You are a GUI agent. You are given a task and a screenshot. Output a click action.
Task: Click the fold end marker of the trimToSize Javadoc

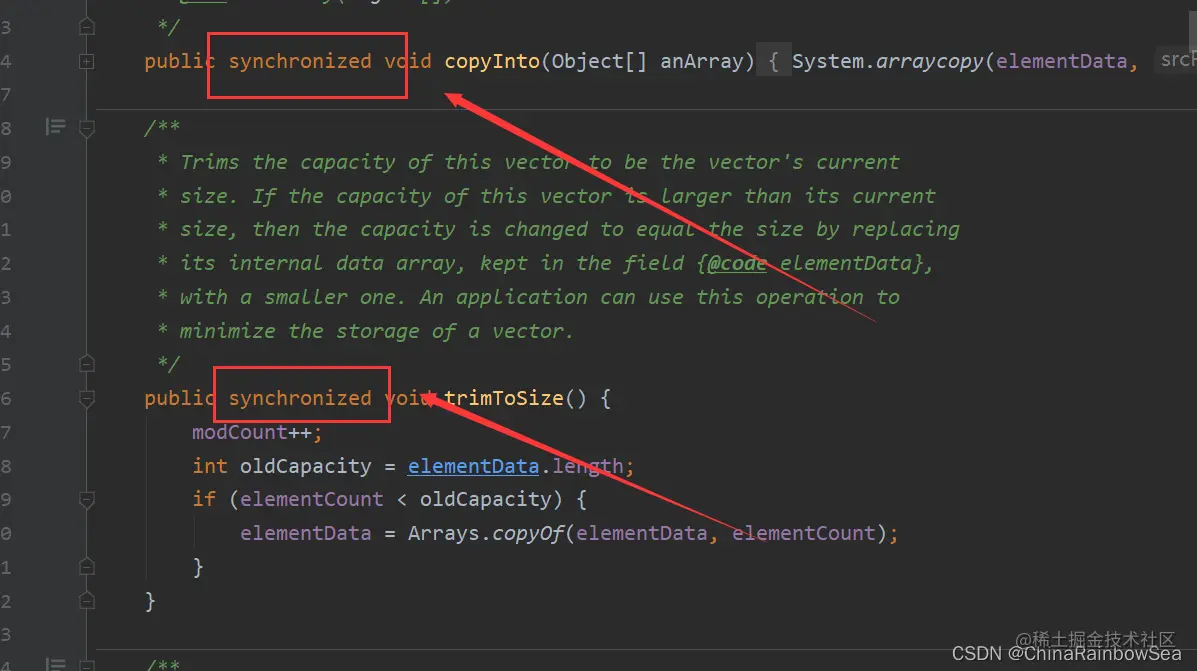tap(86, 364)
